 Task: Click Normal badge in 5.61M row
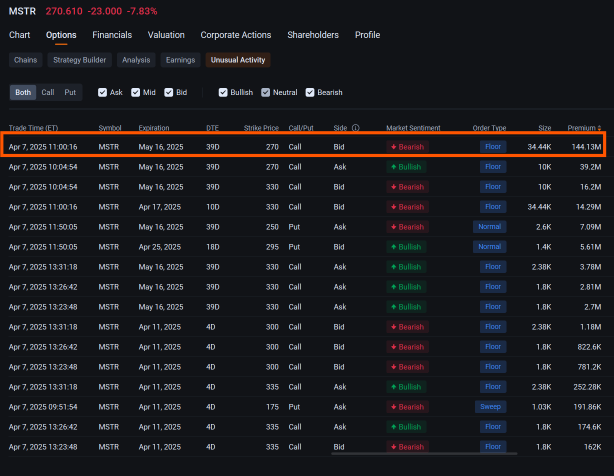point(489,247)
